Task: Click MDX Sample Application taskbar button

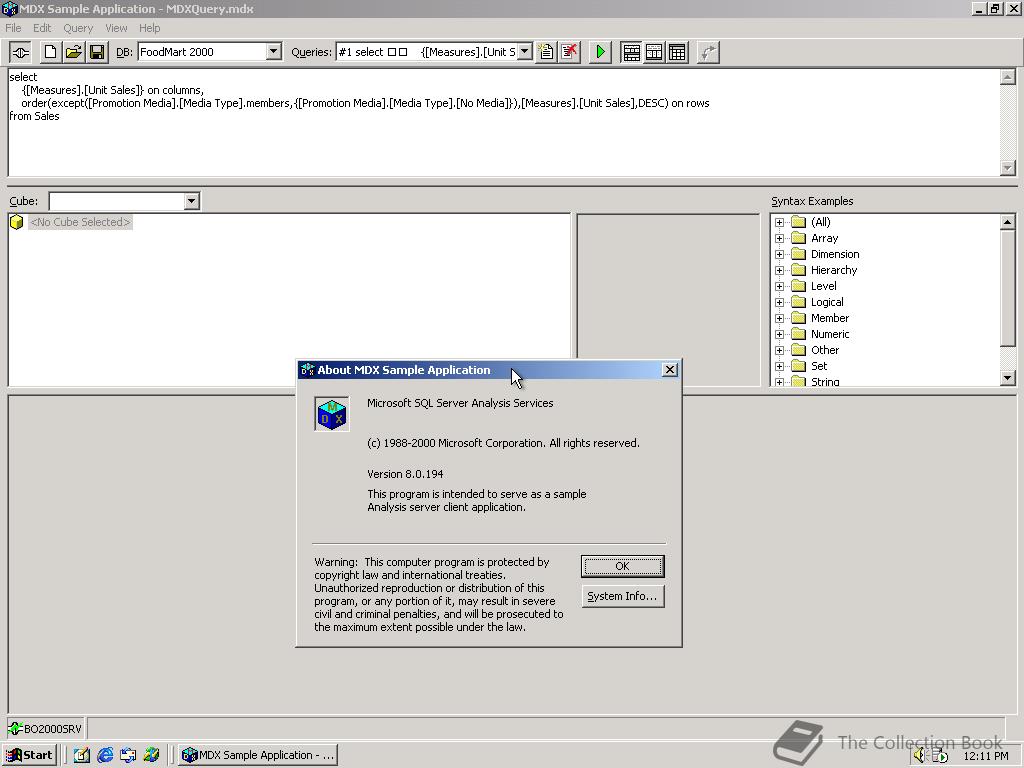Action: click(x=258, y=755)
